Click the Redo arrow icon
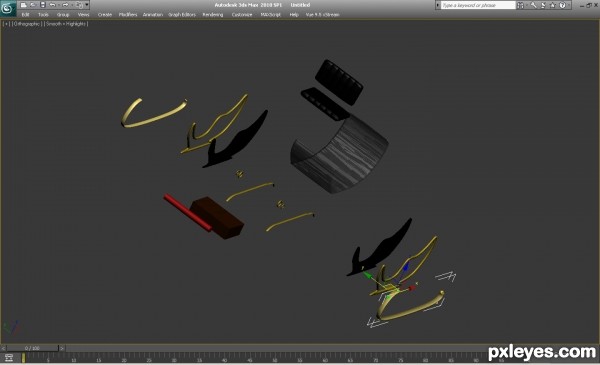 [65, 5]
